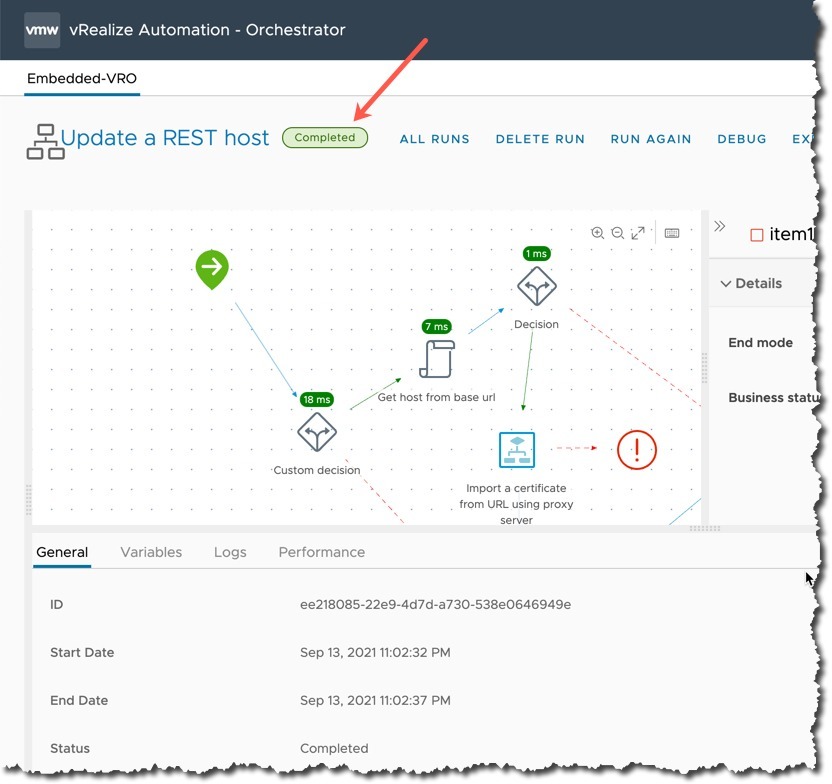The image size is (832, 784).
Task: Click the 18 ms duration badge
Action: pos(317,399)
